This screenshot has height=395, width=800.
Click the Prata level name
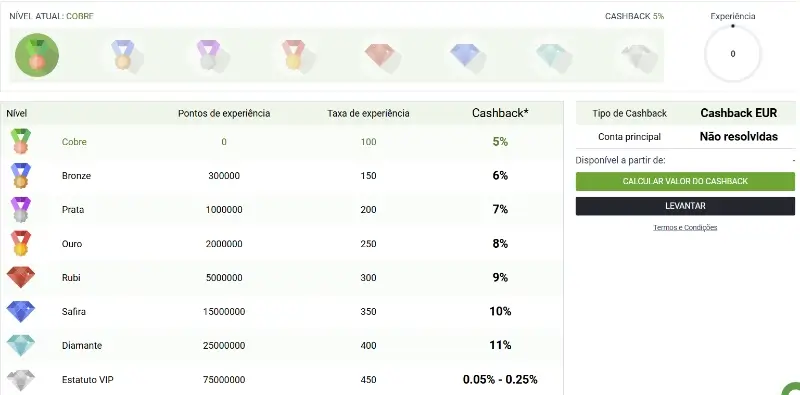(x=73, y=210)
